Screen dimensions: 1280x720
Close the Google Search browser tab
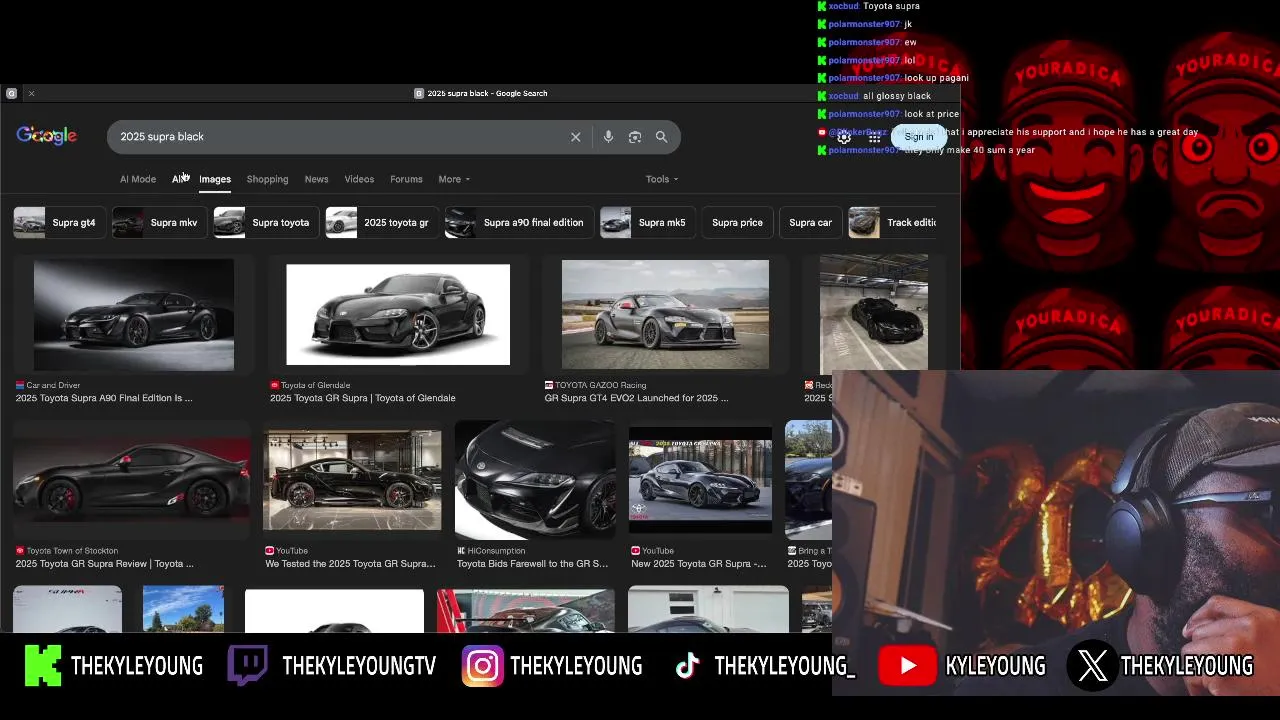31,93
